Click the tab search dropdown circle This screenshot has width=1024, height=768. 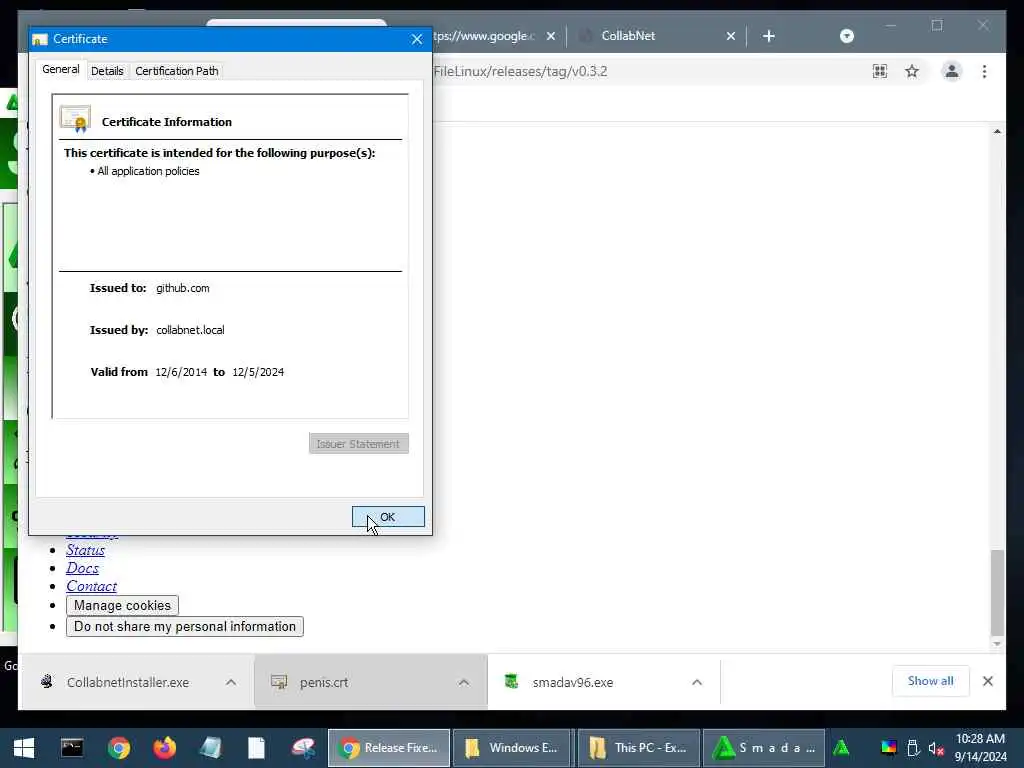coord(846,36)
